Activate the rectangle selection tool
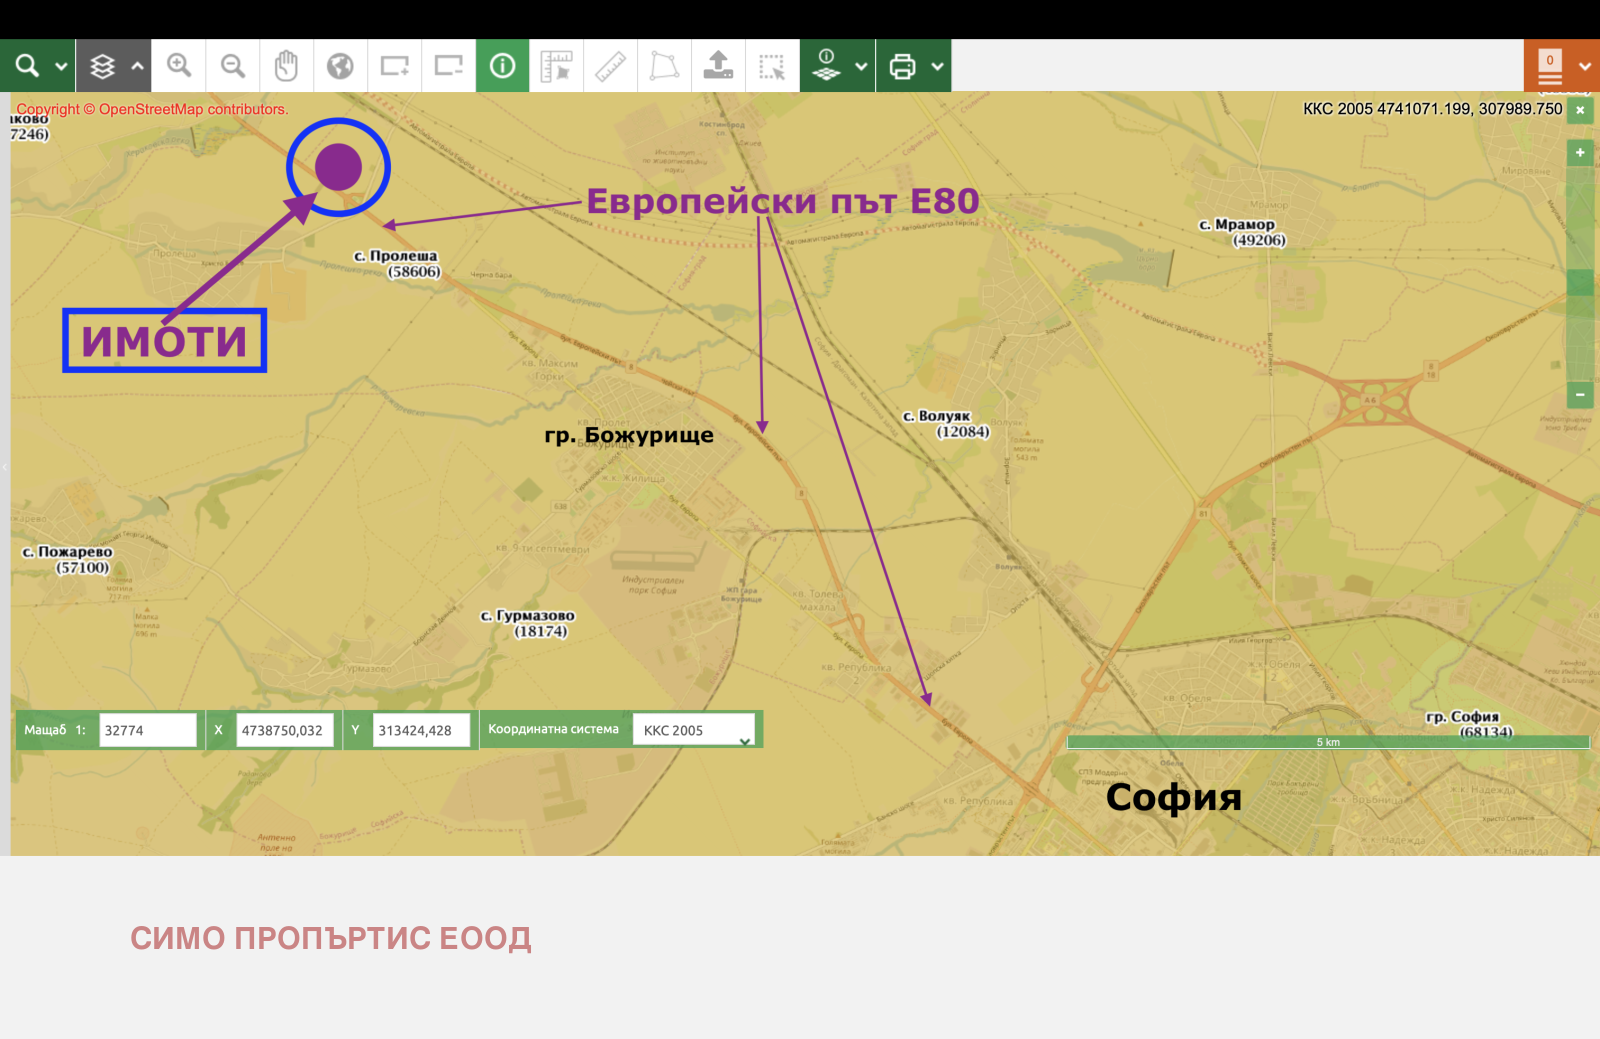The image size is (1600, 1039). (772, 66)
